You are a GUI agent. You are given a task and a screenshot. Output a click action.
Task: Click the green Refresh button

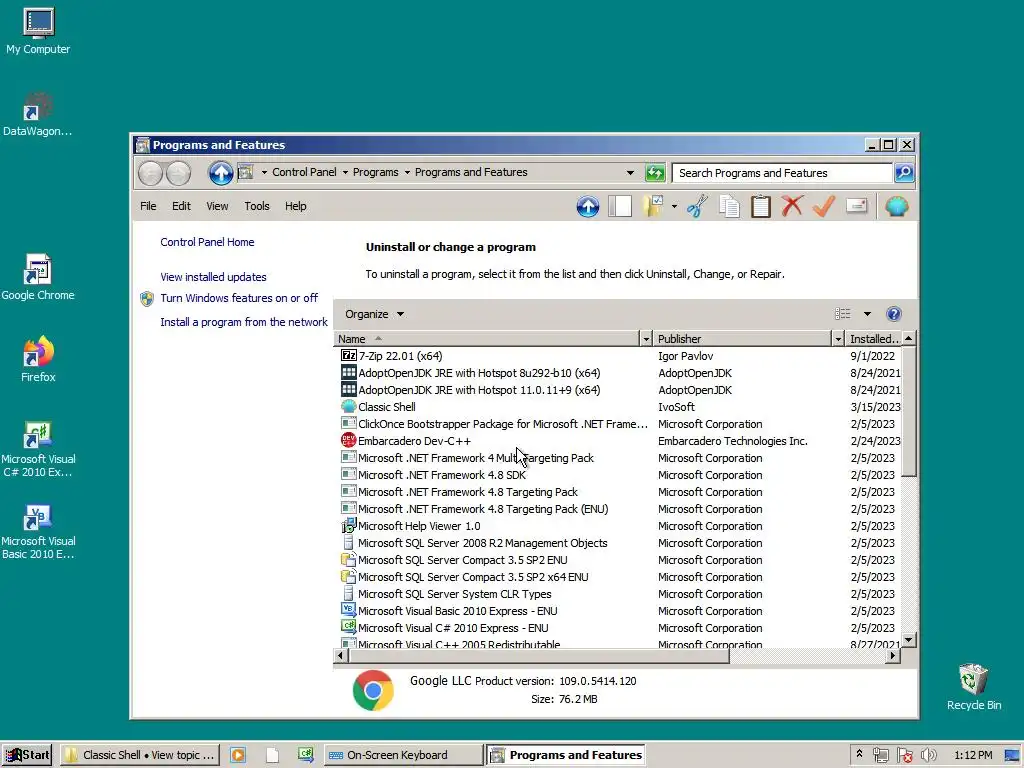[x=654, y=172]
